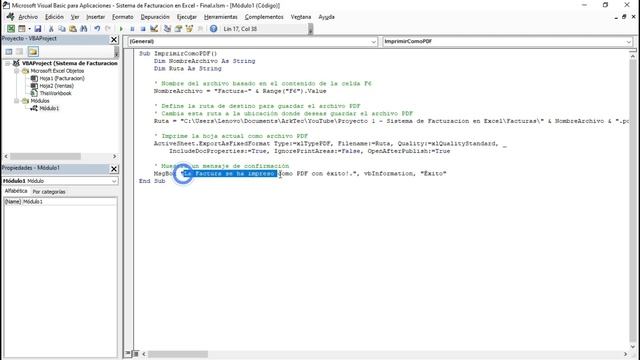Click the View Object icon in Project panel
Viewport: 640px width, 360px height.
click(x=20, y=51)
